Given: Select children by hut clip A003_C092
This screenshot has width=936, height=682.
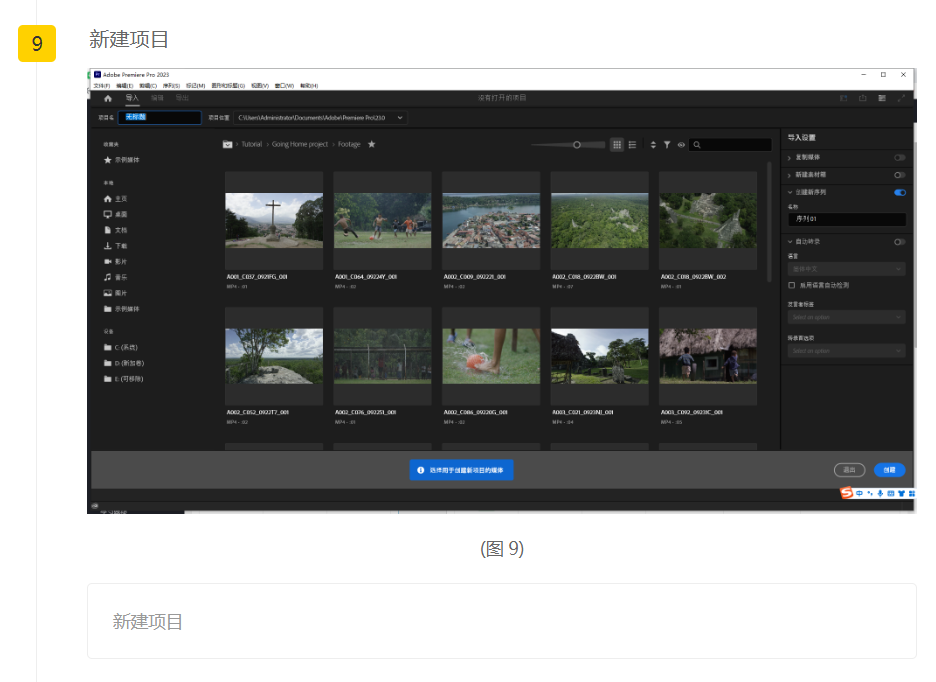Looking at the screenshot, I should tap(708, 356).
